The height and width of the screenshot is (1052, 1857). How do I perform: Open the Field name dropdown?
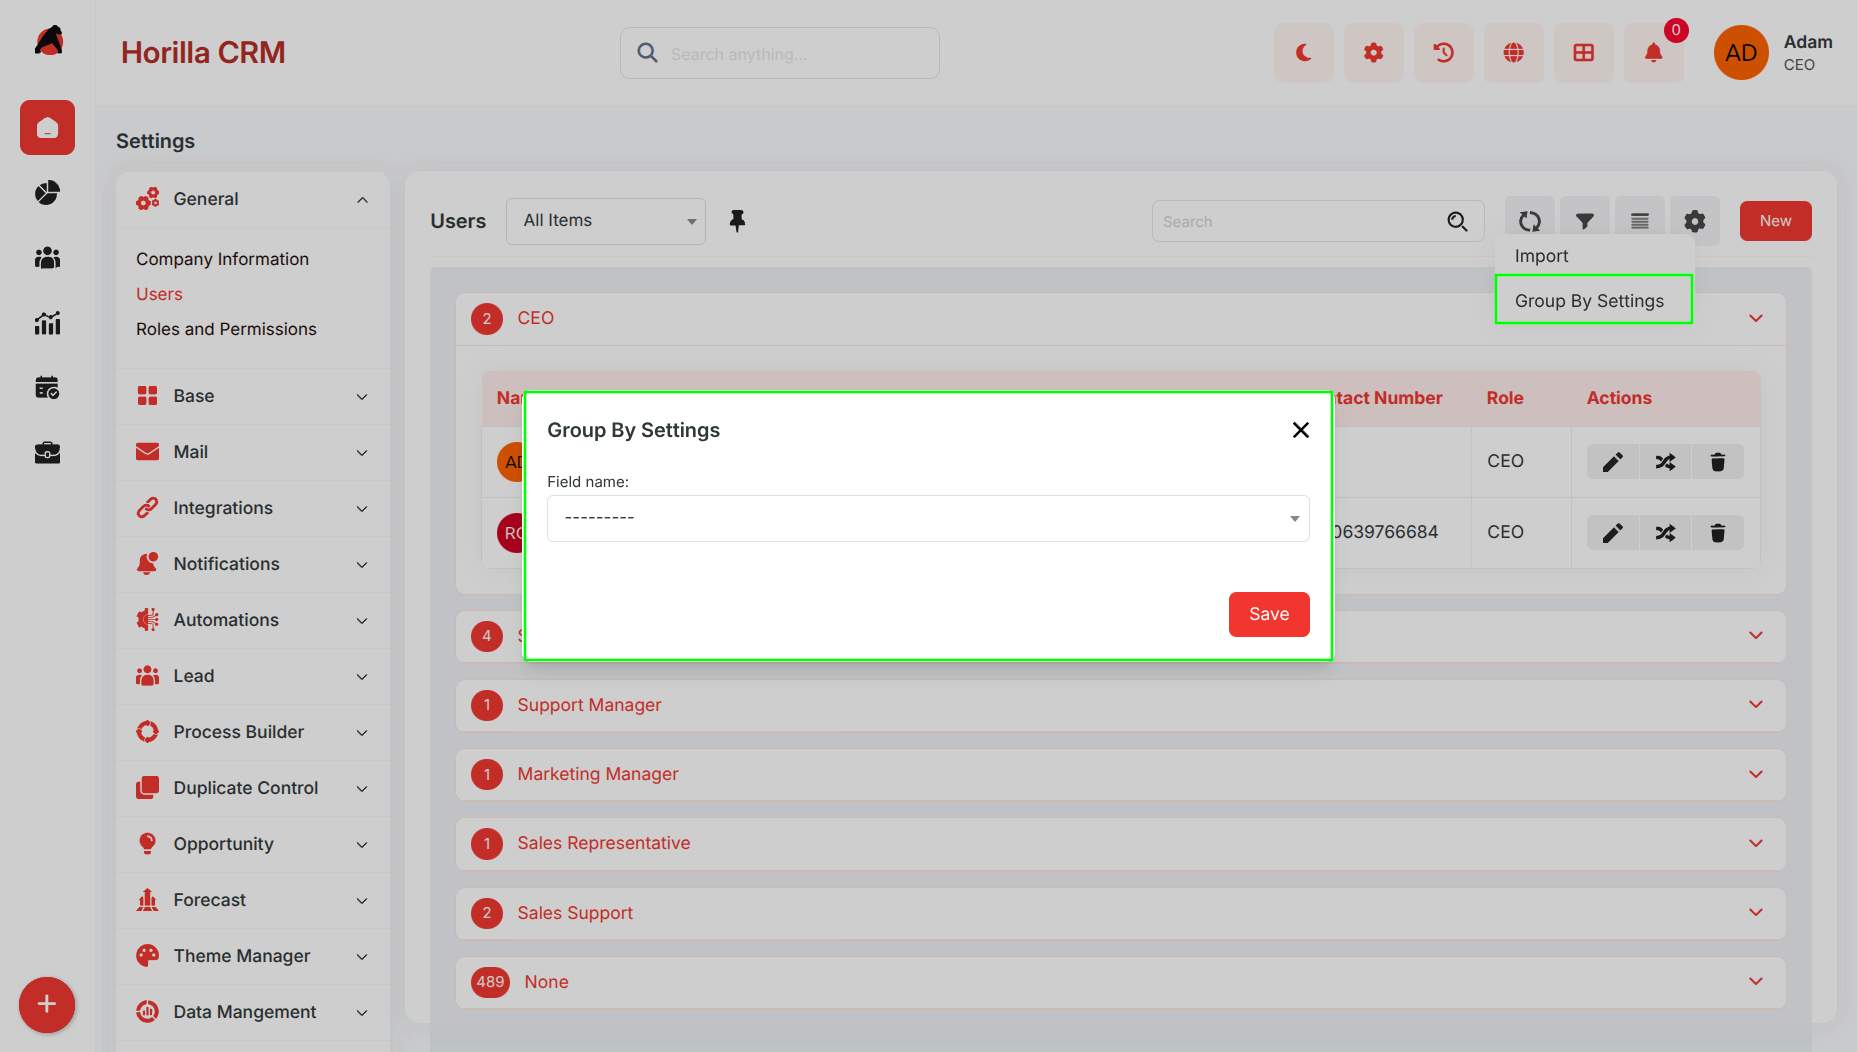928,518
